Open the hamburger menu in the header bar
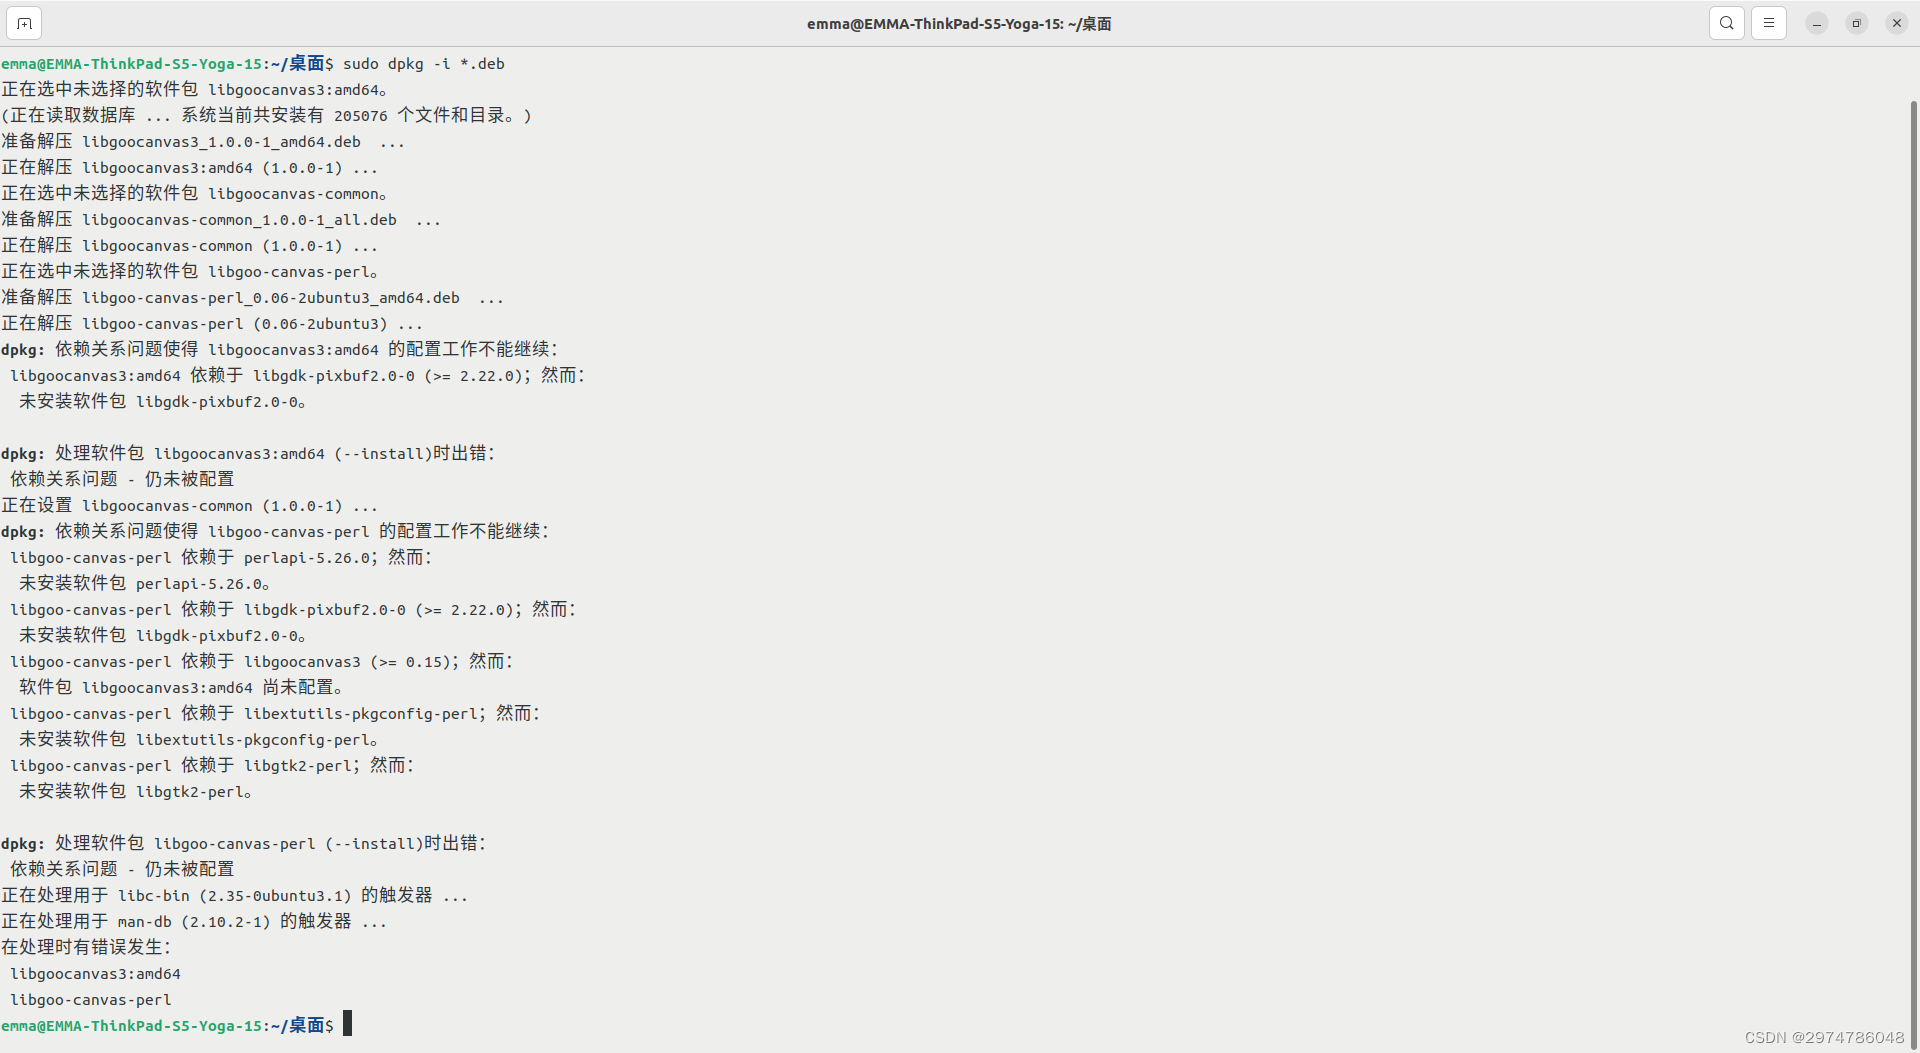 pos(1768,22)
